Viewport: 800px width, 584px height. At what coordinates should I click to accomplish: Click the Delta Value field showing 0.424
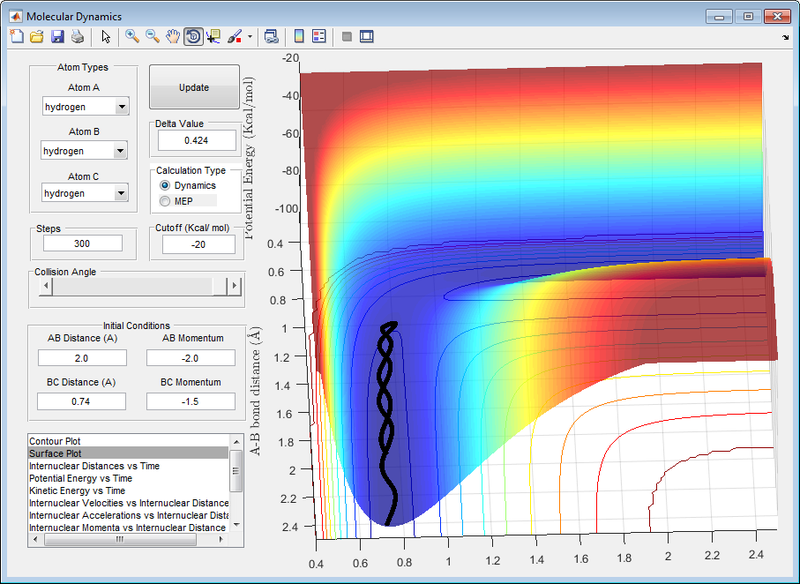coord(196,140)
